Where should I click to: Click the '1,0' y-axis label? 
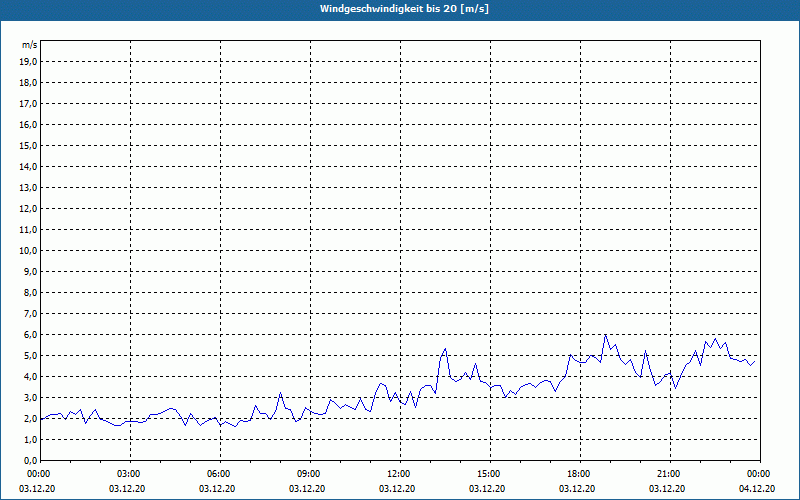coord(31,439)
